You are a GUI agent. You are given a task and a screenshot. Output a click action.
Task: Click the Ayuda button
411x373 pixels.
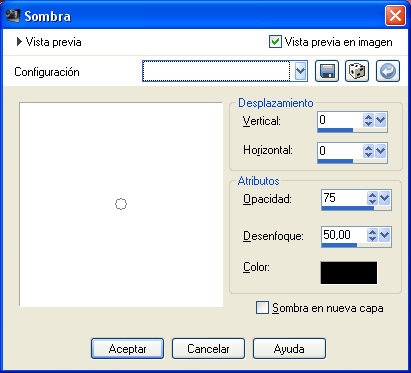[x=289, y=349]
